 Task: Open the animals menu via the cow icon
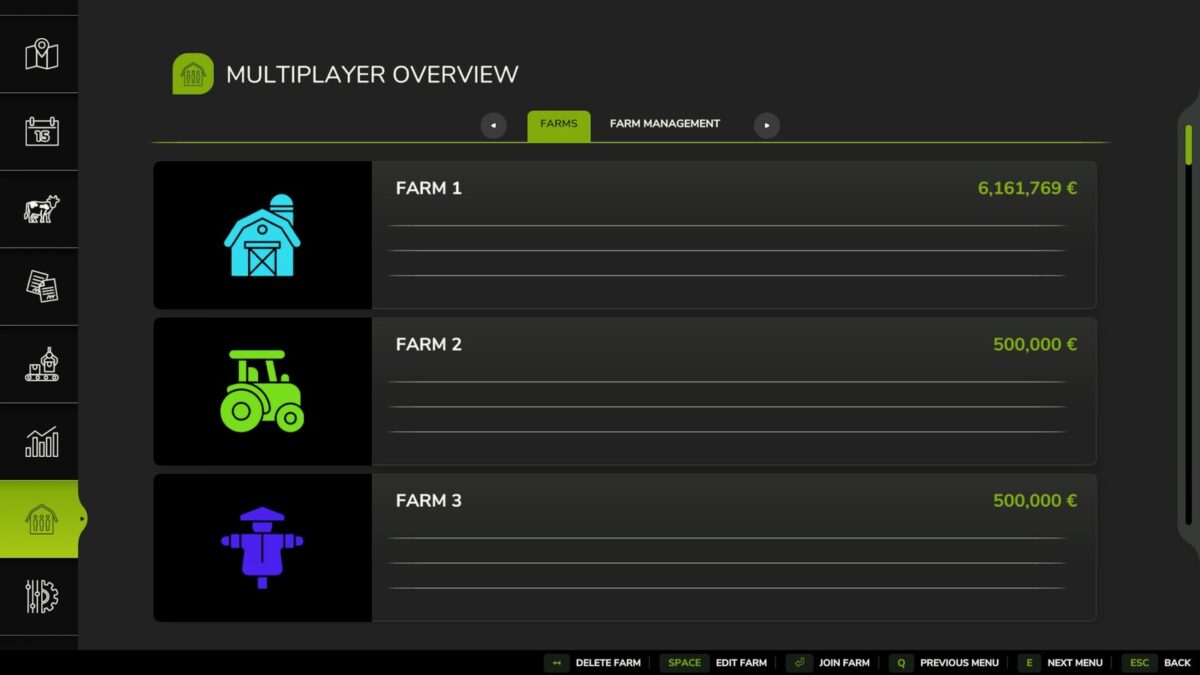coord(40,209)
